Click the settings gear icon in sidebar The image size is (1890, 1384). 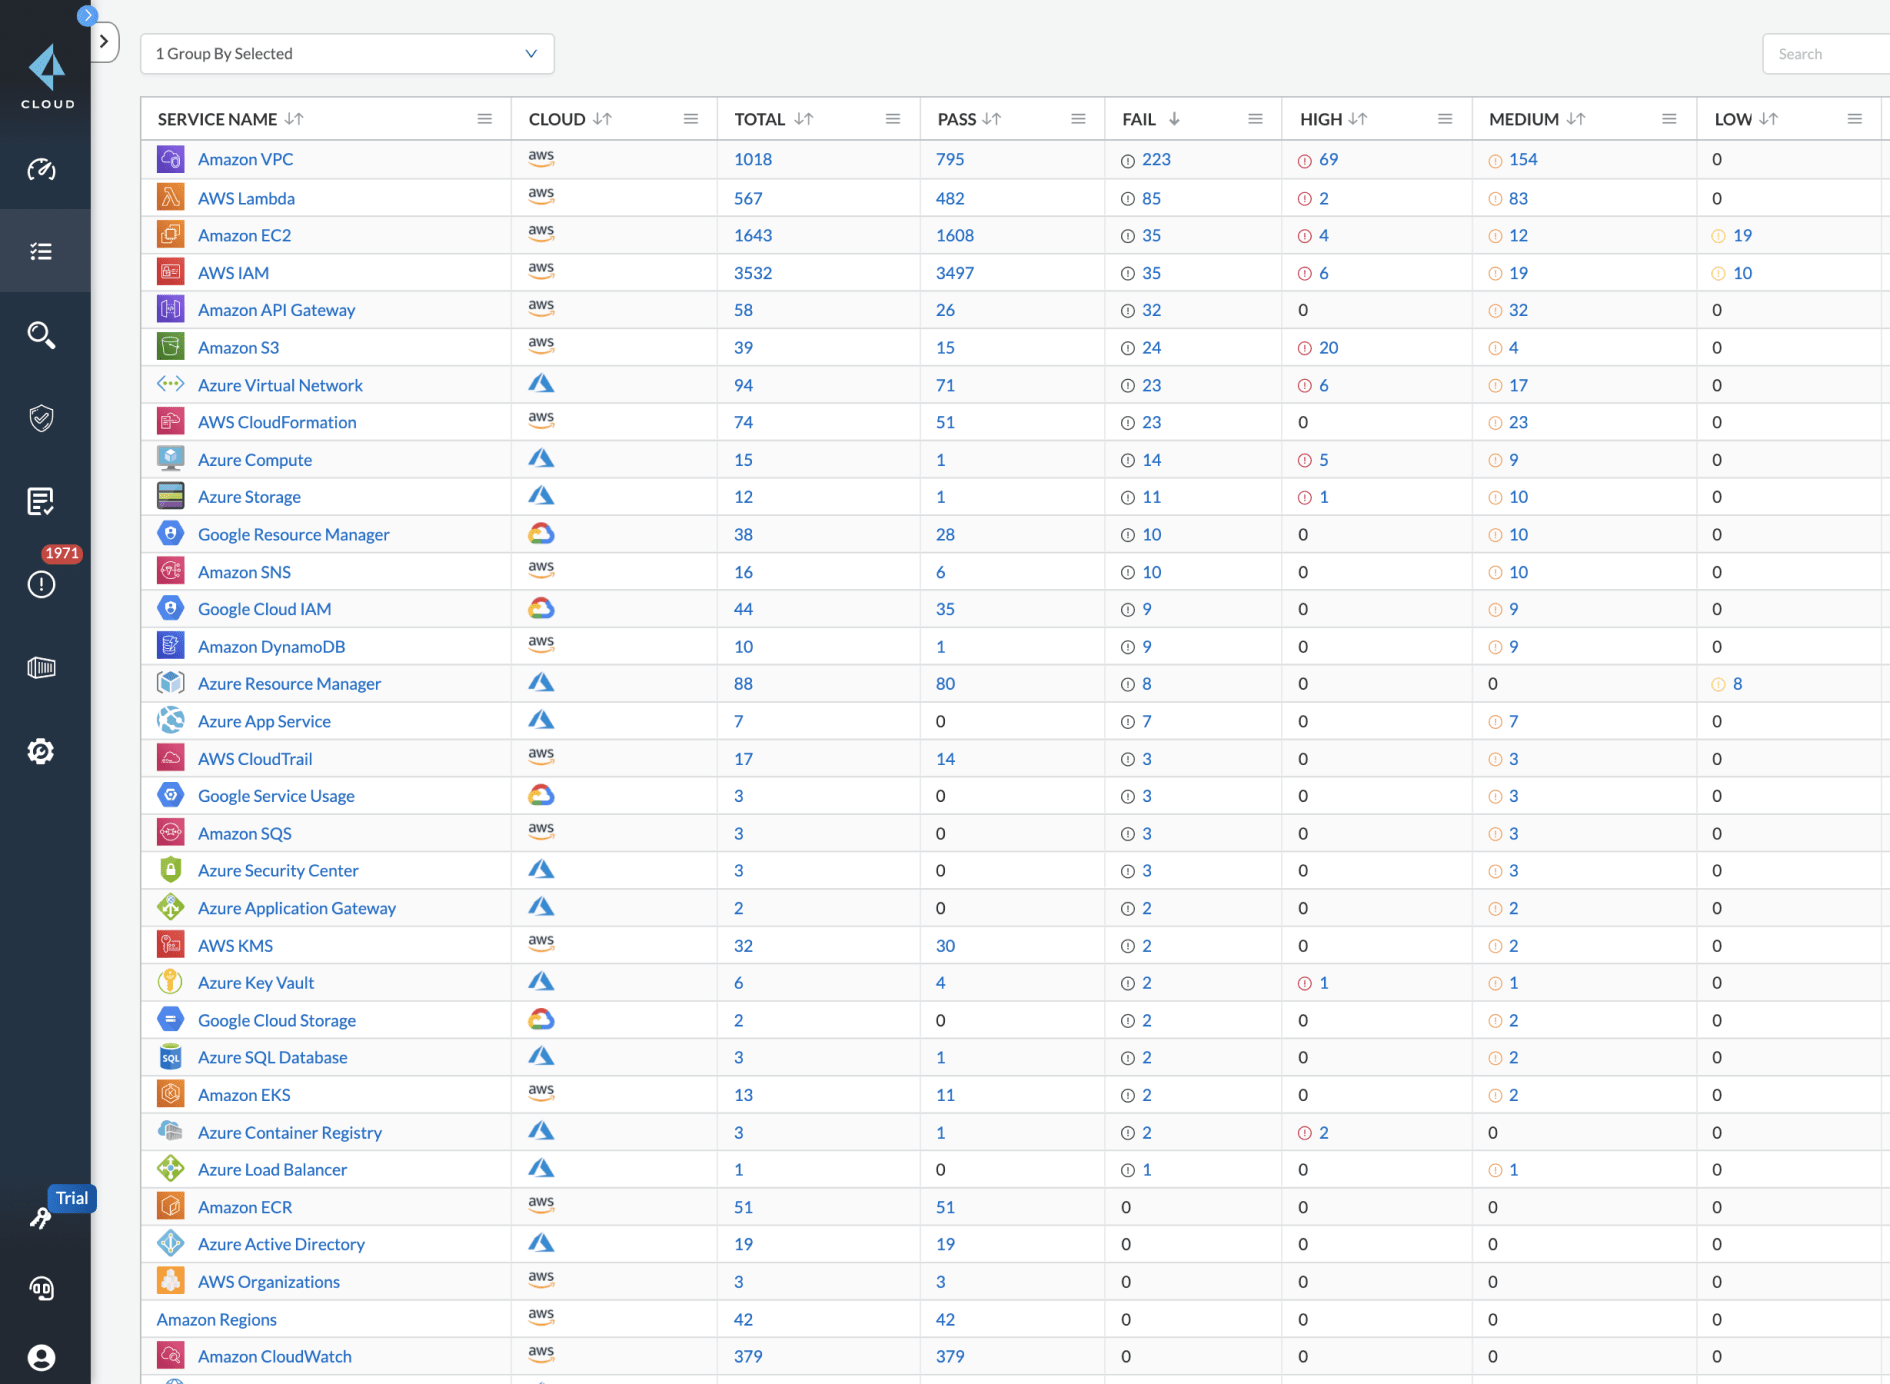(x=41, y=751)
